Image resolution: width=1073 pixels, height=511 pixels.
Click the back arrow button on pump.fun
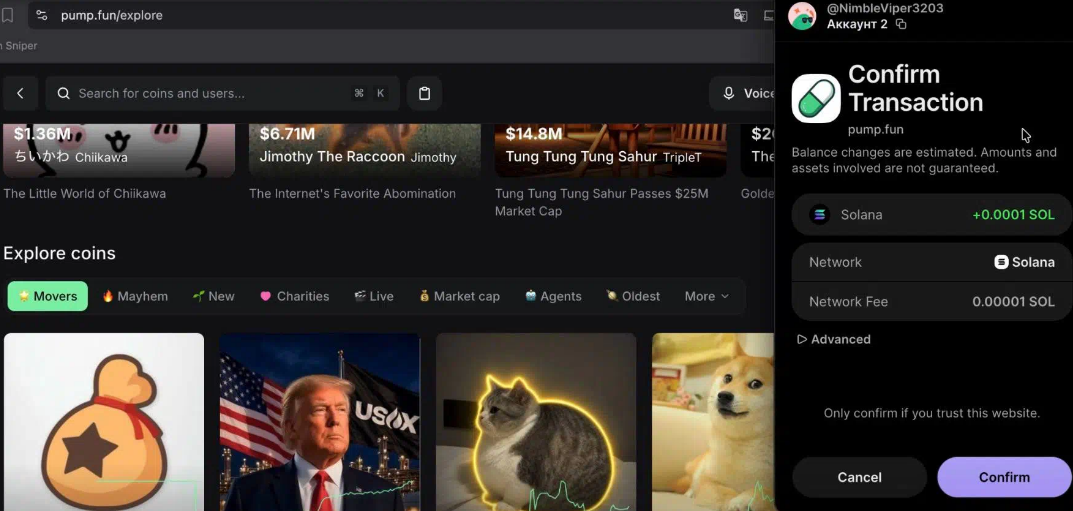20,94
